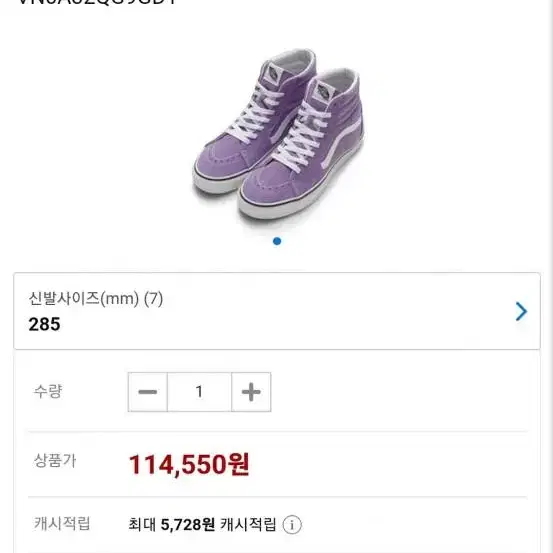Click the 수량 quantity label

(x=48, y=391)
